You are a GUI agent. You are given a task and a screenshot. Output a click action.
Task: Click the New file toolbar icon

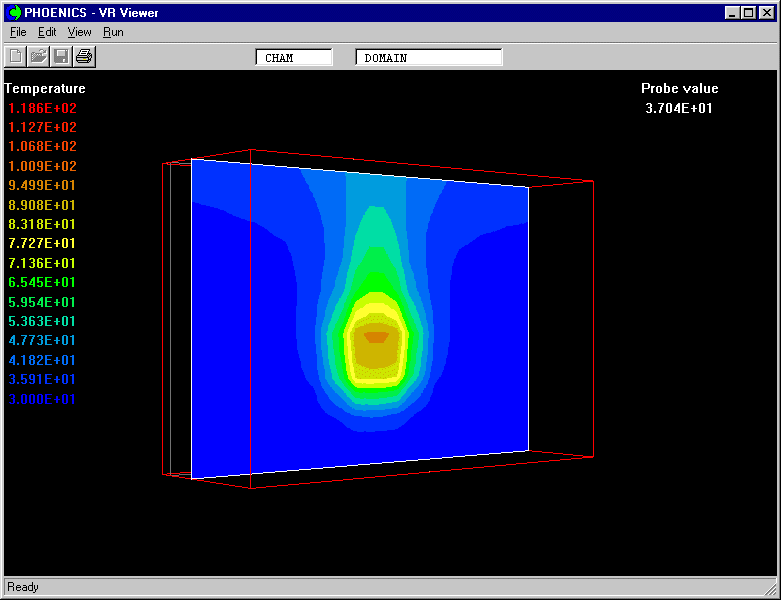click(x=17, y=57)
